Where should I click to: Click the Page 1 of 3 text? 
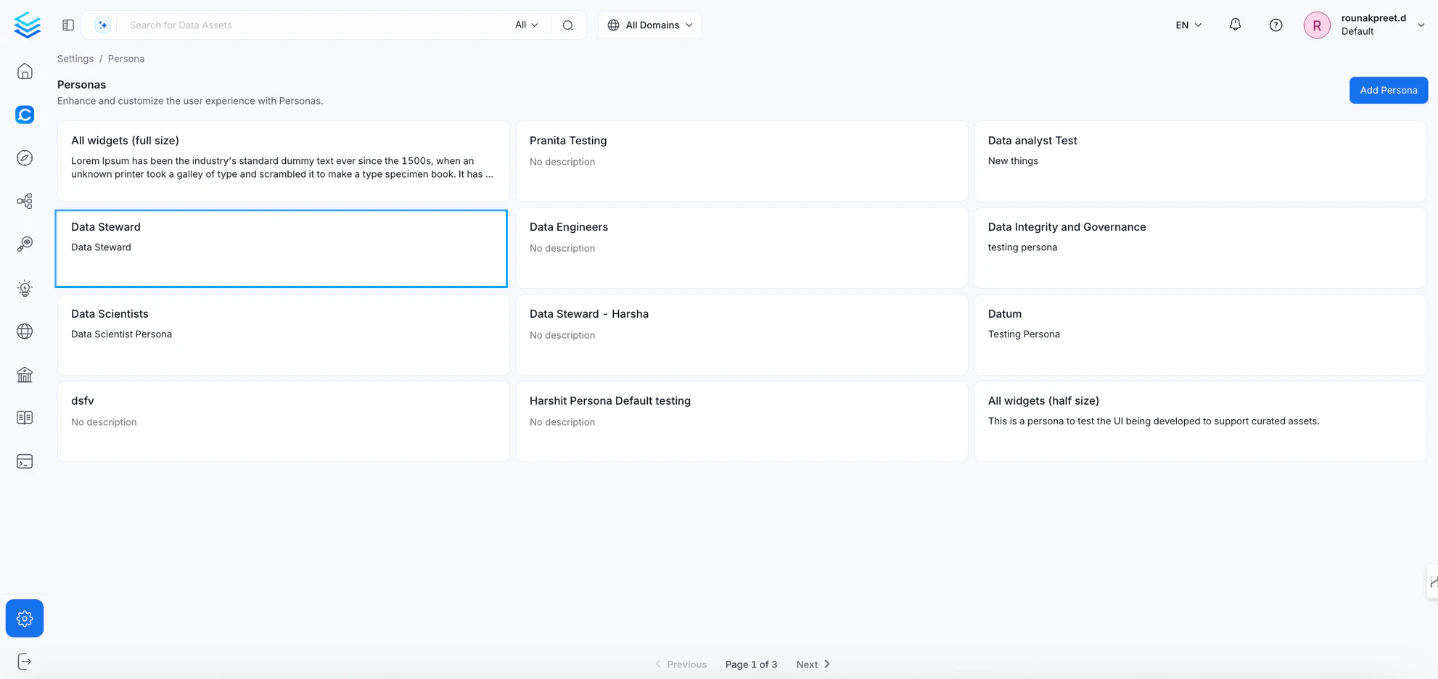751,664
